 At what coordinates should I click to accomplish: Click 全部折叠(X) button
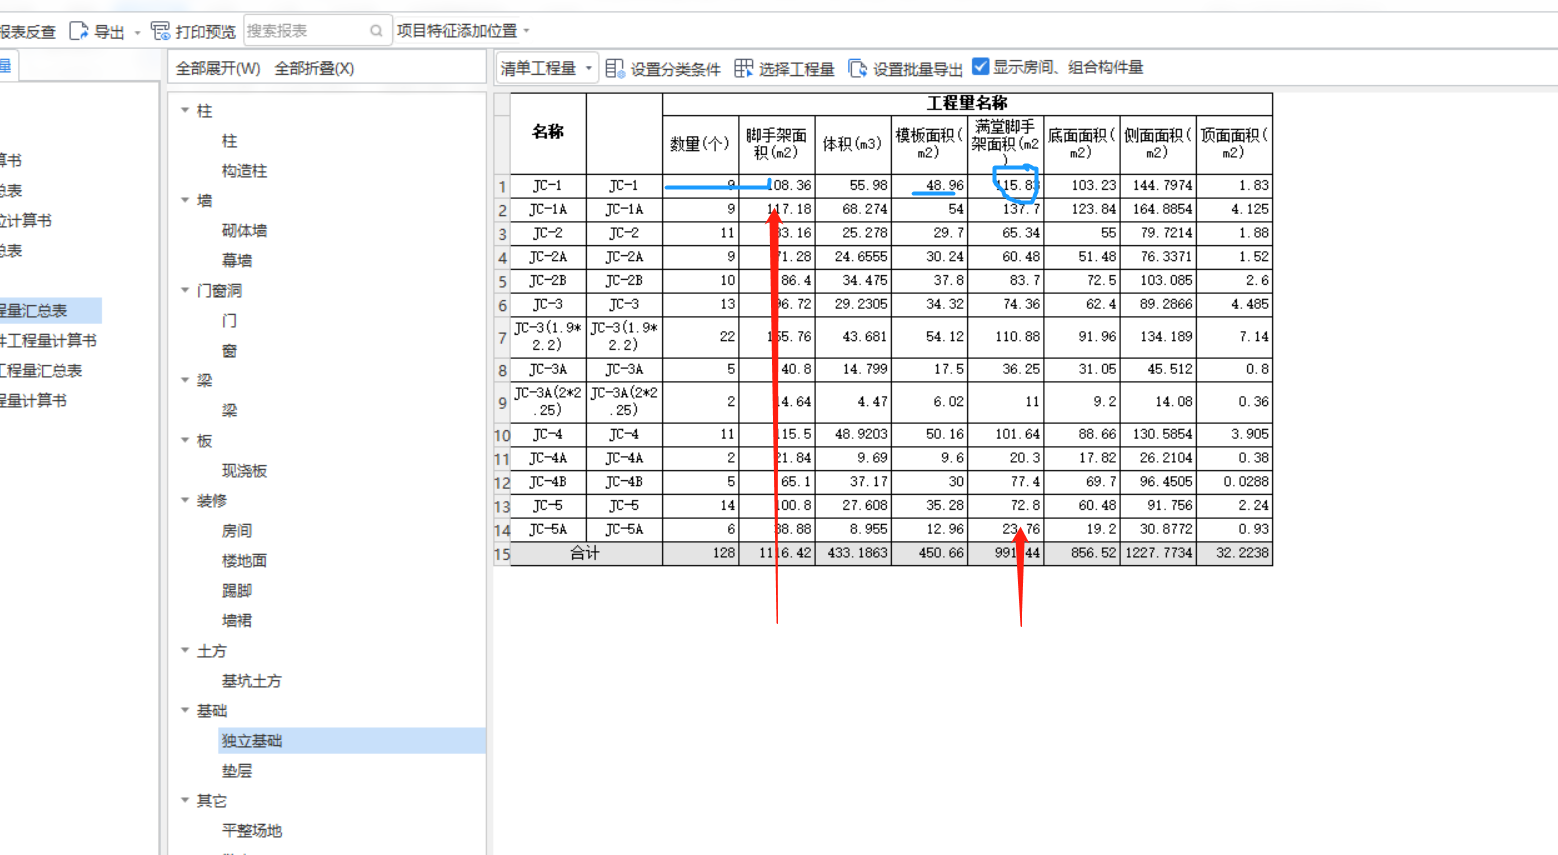[x=314, y=68]
